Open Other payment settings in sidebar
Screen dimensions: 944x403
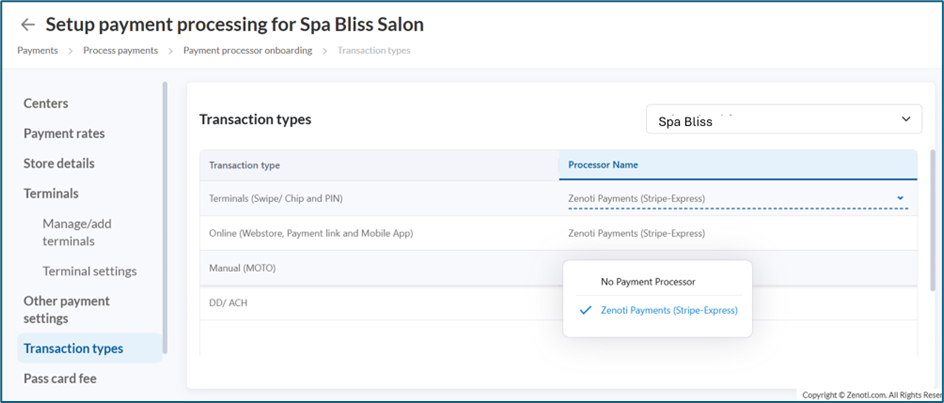point(66,310)
